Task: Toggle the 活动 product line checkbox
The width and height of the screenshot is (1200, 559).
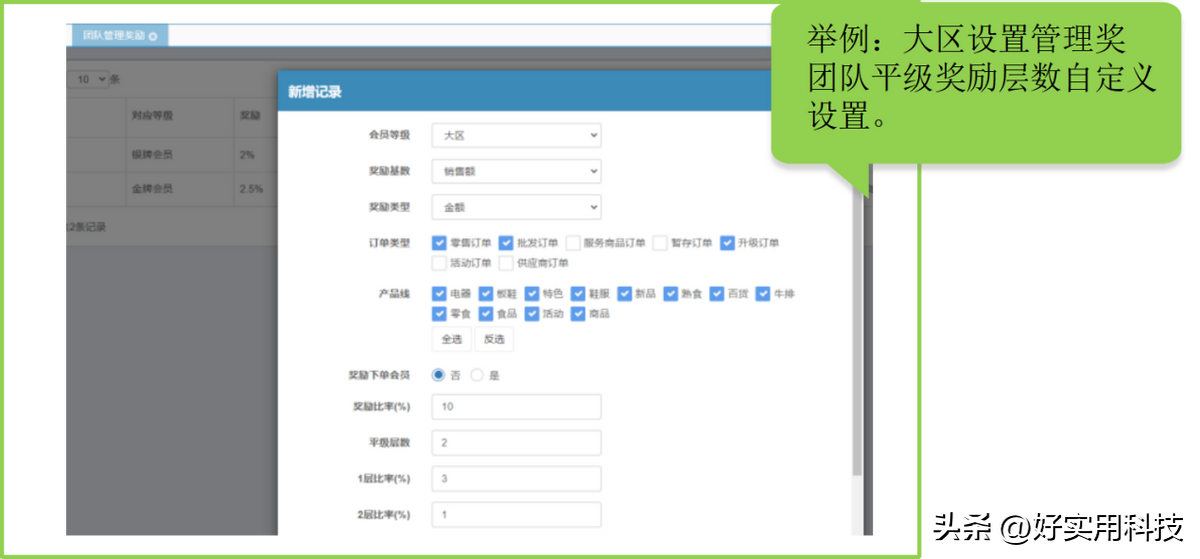Action: tap(532, 313)
